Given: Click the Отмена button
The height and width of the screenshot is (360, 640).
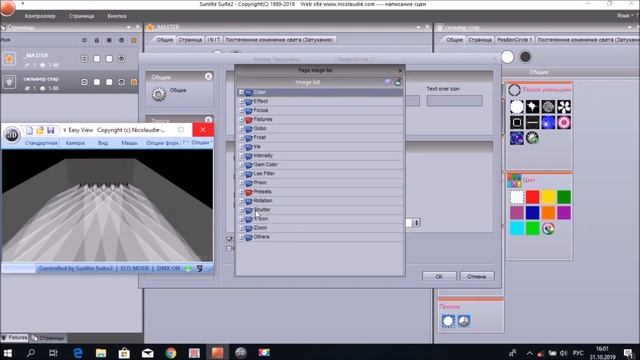Looking at the screenshot, I should click(x=476, y=276).
